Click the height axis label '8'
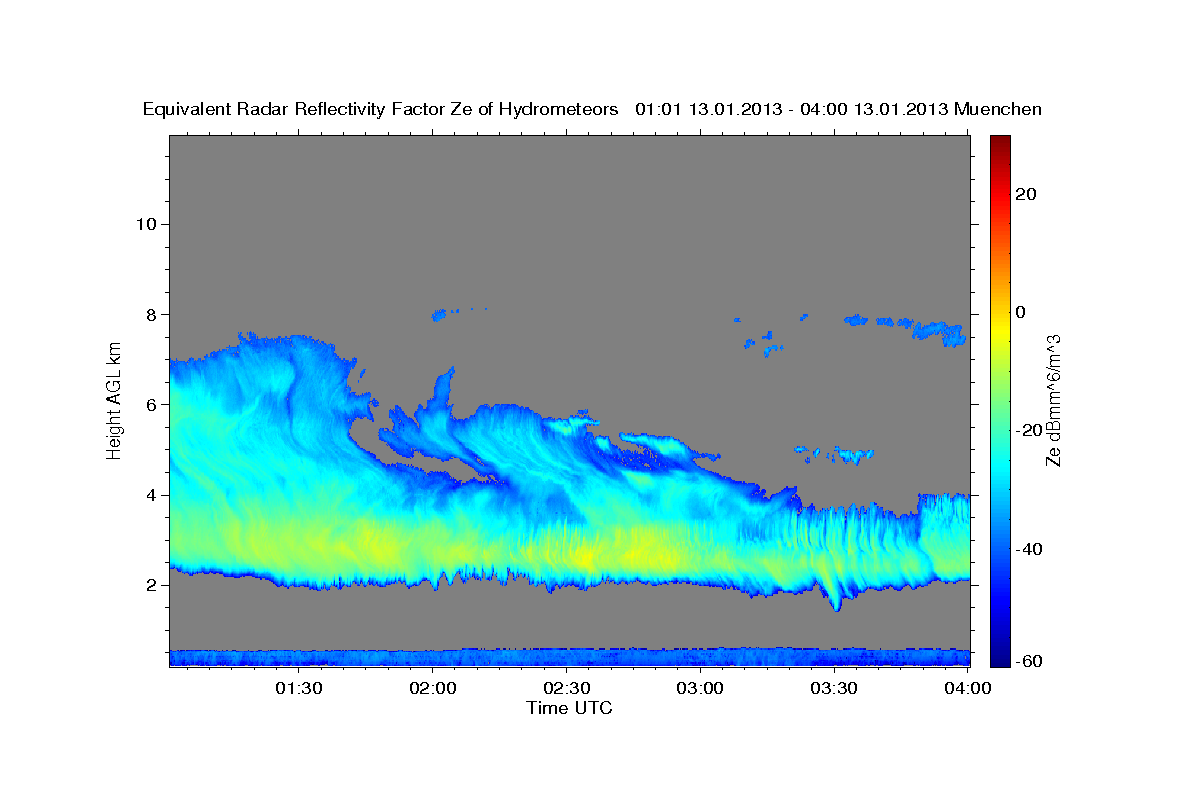The height and width of the screenshot is (800, 1200). [152, 314]
